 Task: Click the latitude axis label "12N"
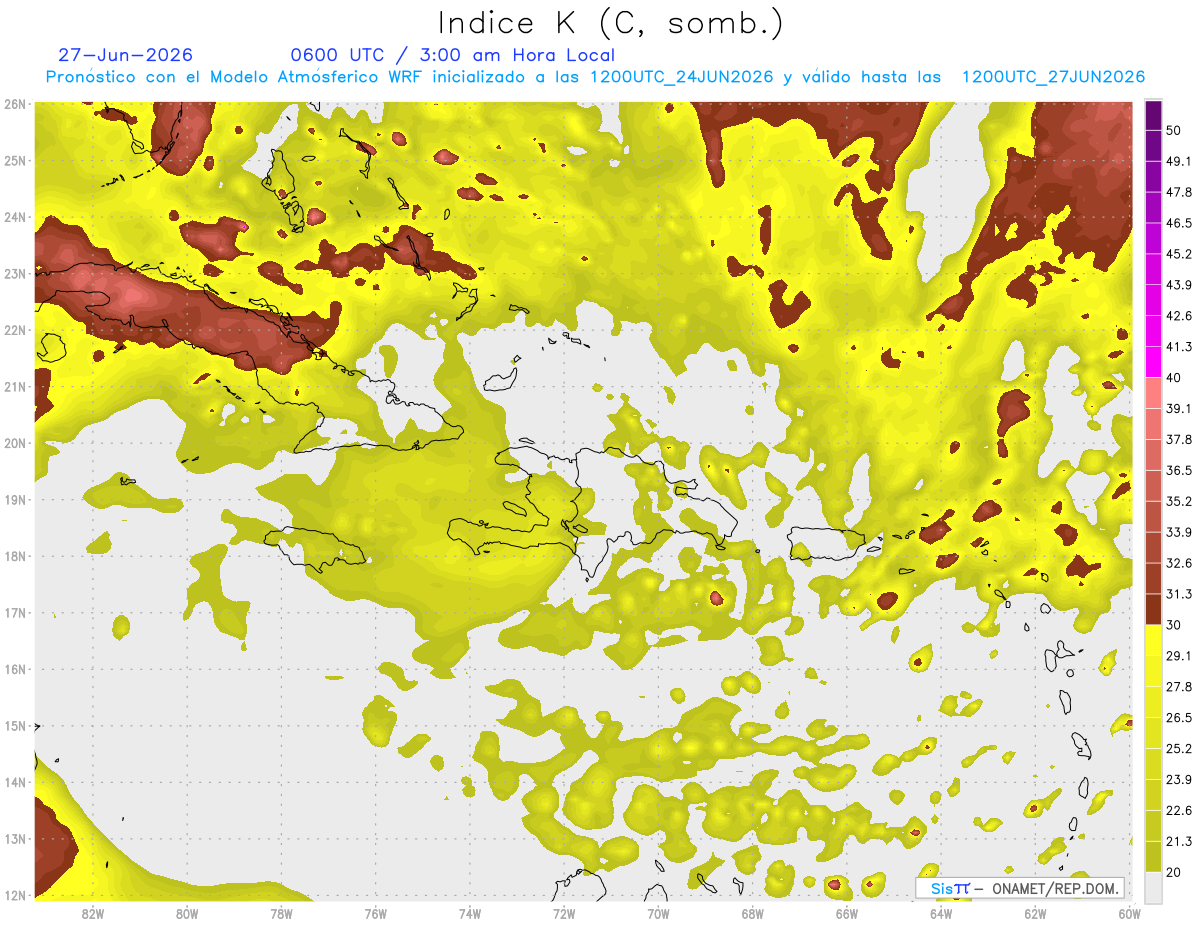15,895
